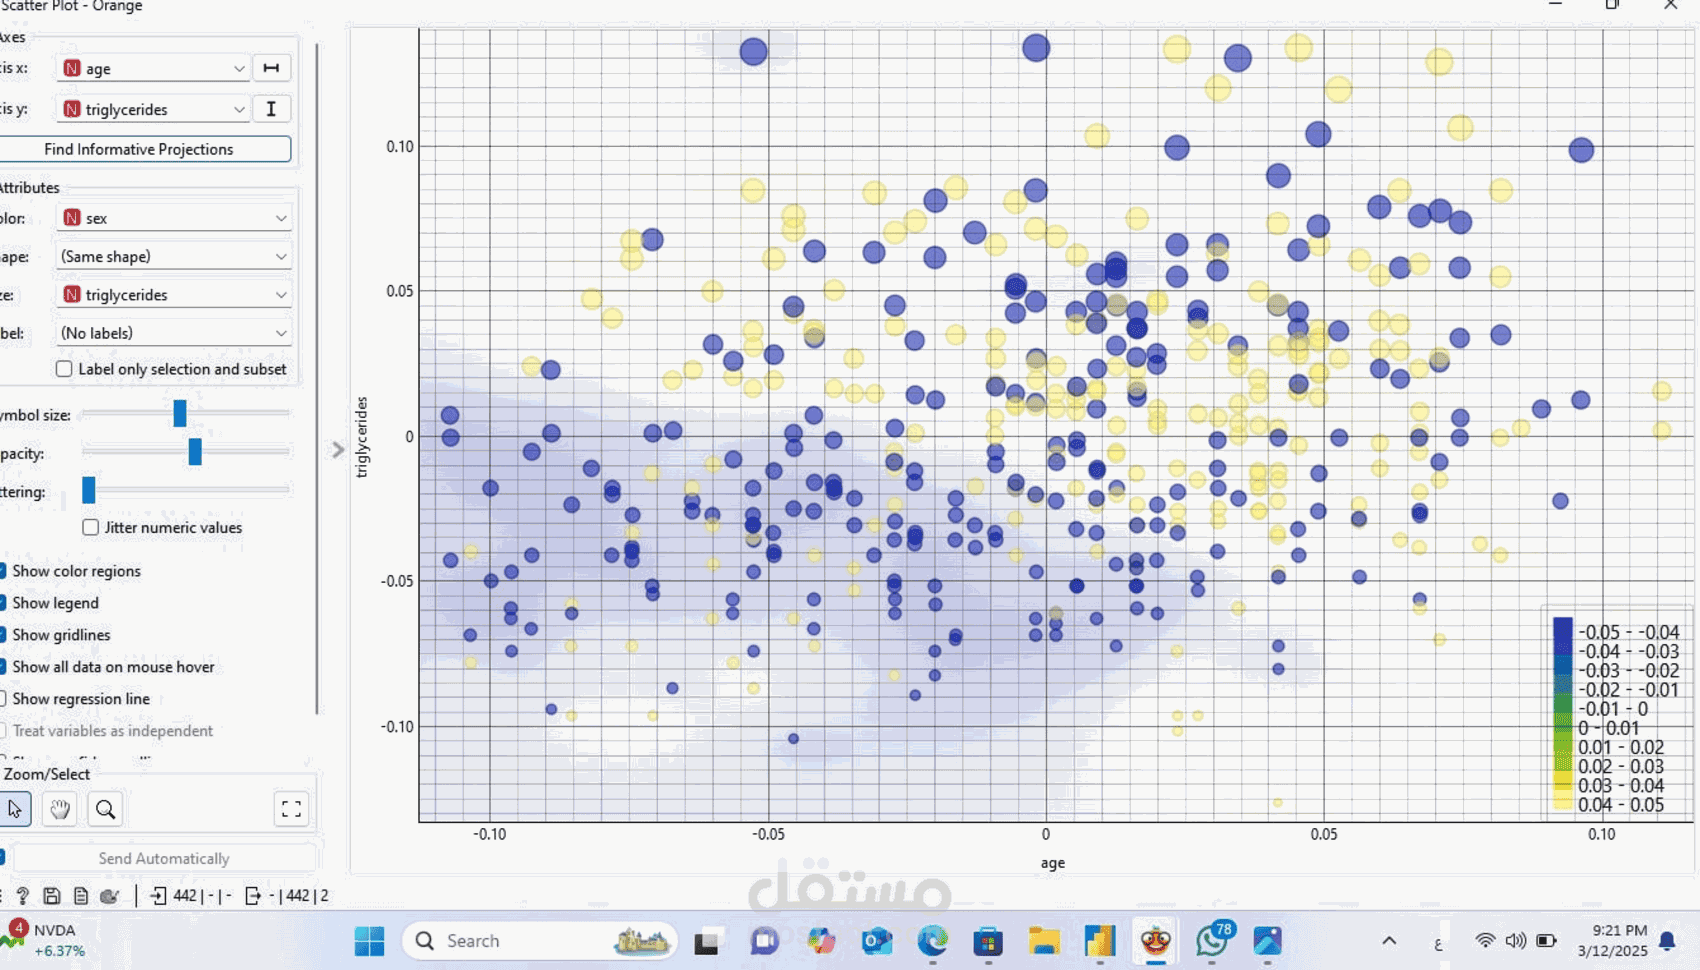The height and width of the screenshot is (970, 1700).
Task: Open Copilot from taskbar
Action: [821, 941]
